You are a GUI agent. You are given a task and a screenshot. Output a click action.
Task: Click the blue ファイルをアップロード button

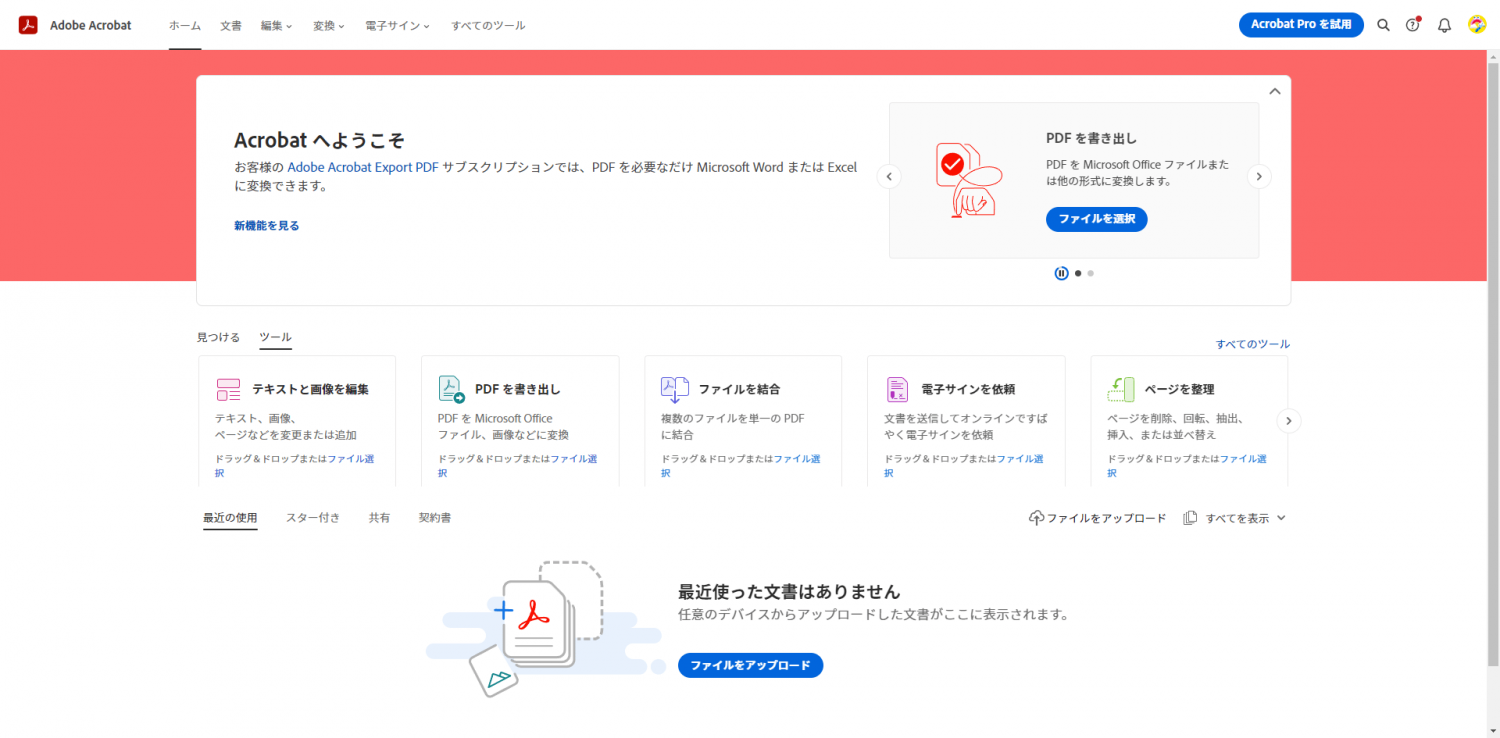click(x=750, y=665)
